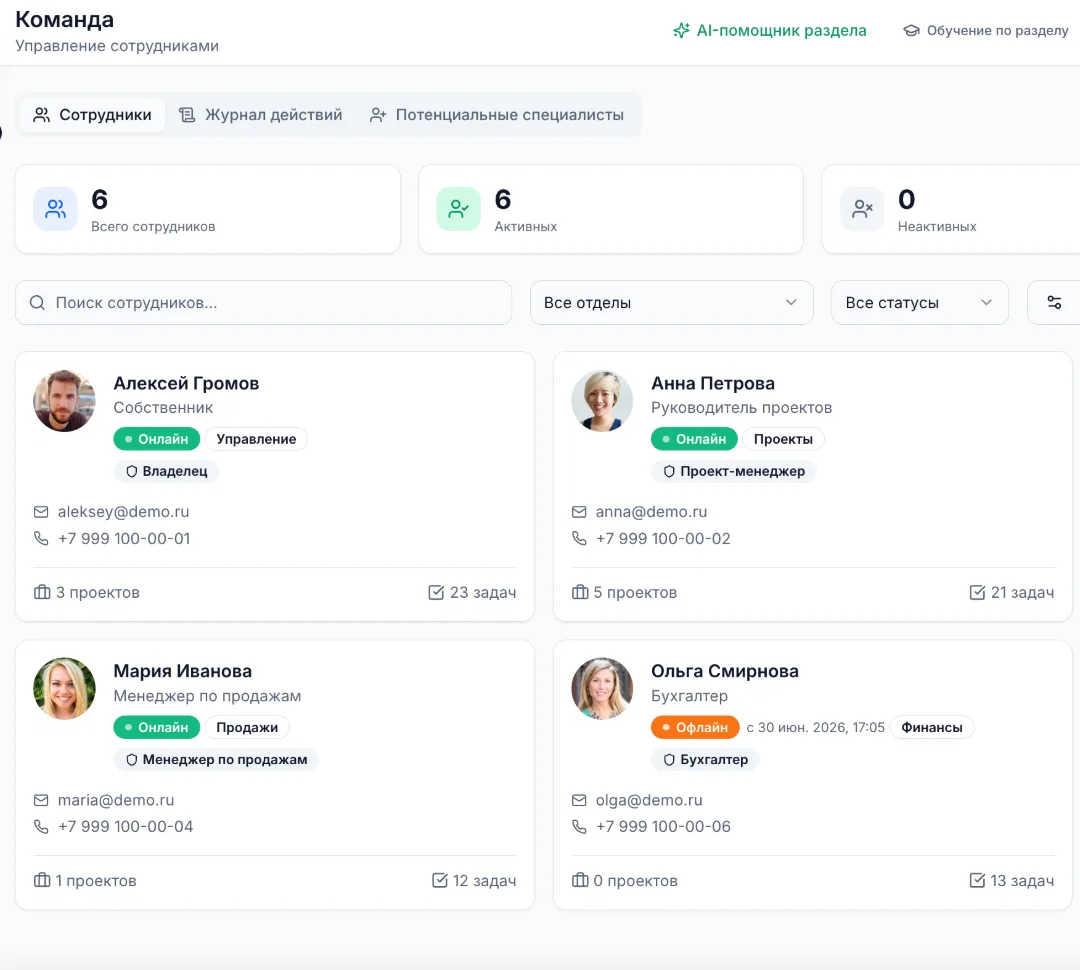Click the sparkle icon of AI-помощник раздела
The width and height of the screenshot is (1080, 970).
pyautogui.click(x=681, y=30)
